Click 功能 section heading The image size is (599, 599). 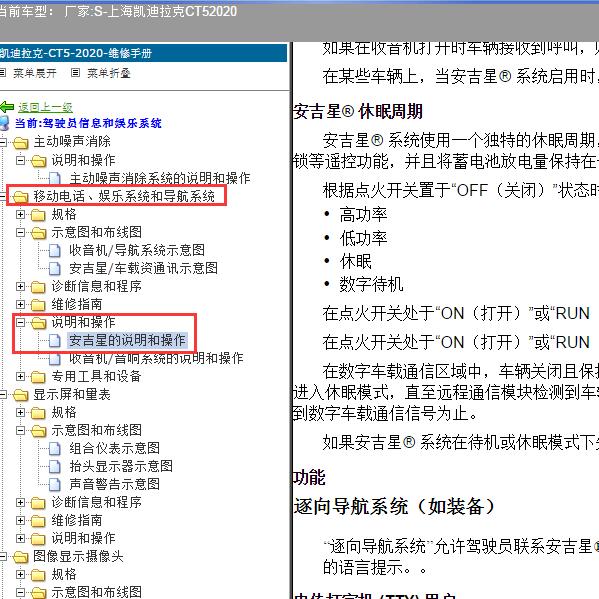point(309,478)
